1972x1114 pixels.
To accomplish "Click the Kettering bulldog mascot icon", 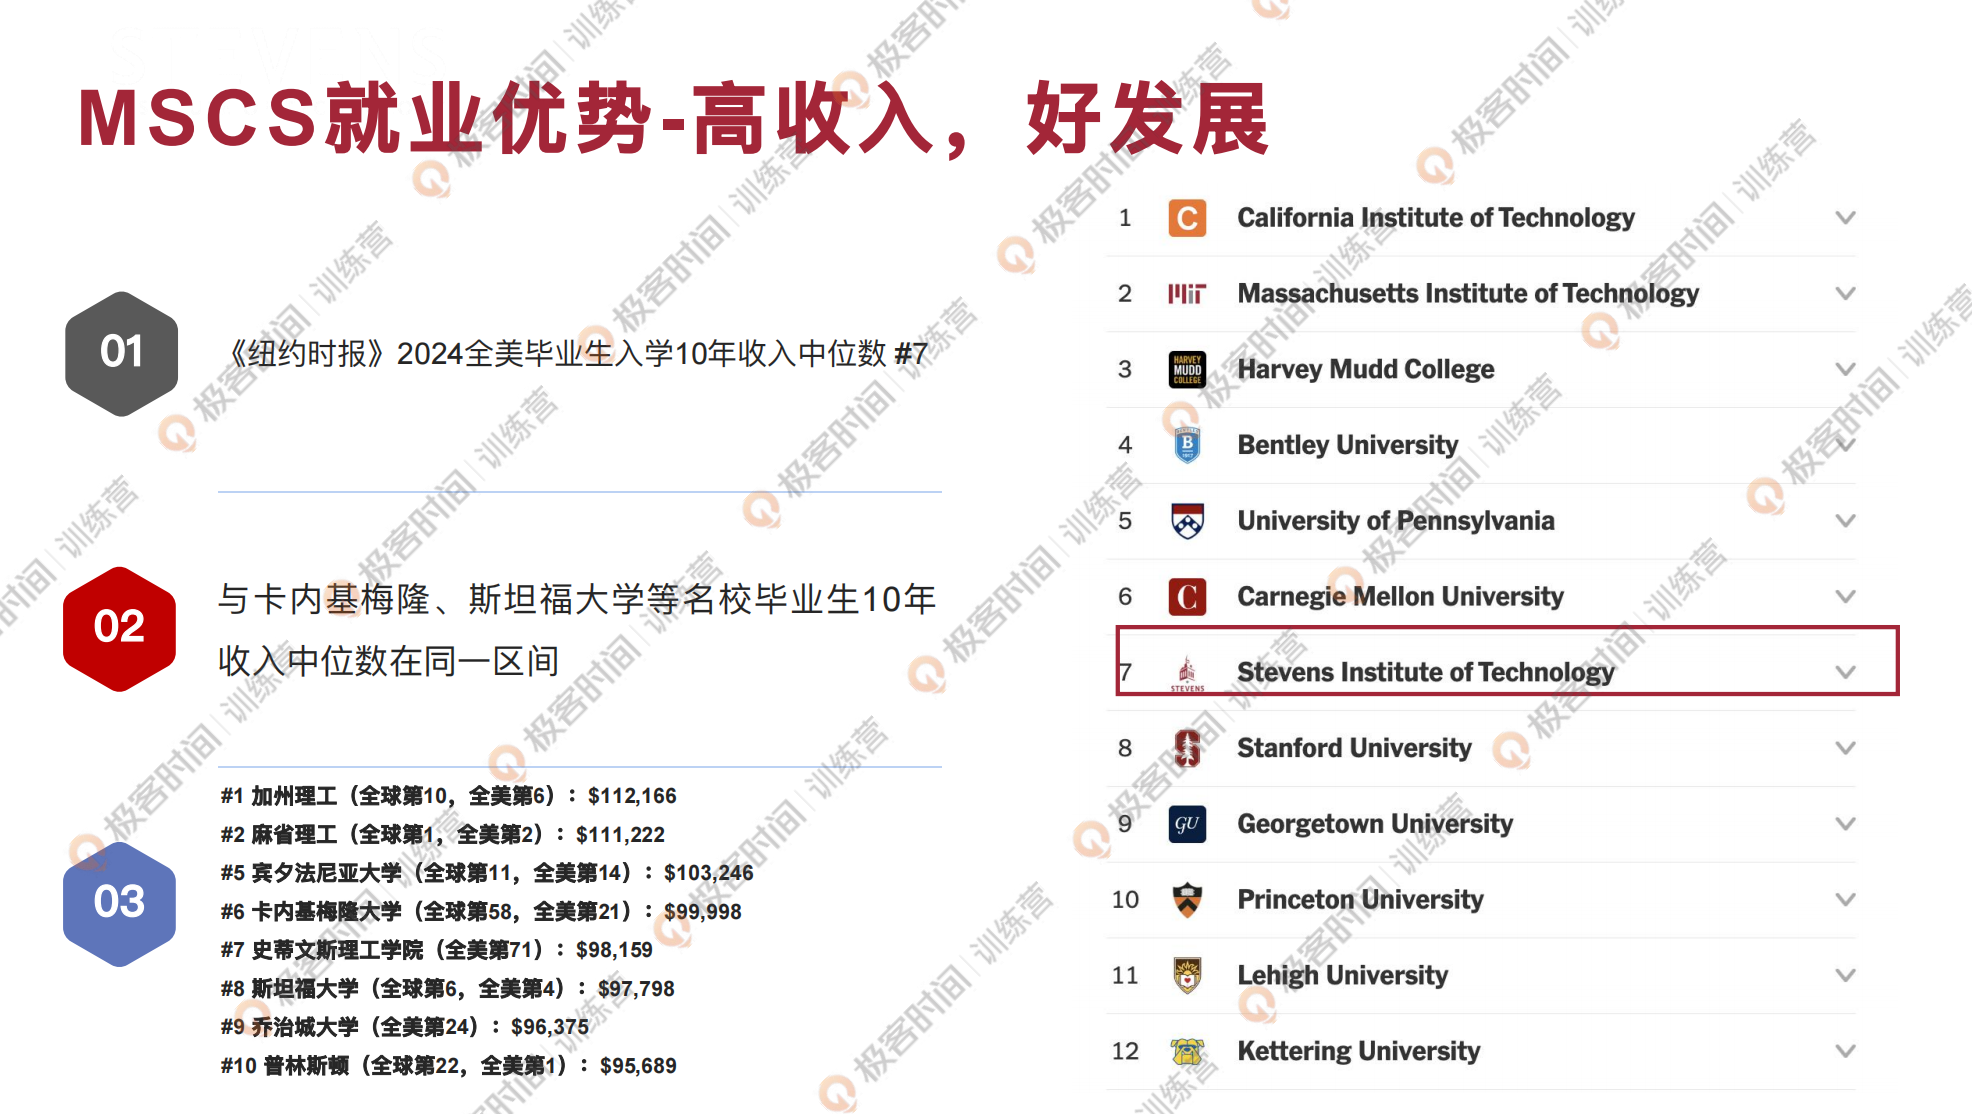I will 1187,1051.
